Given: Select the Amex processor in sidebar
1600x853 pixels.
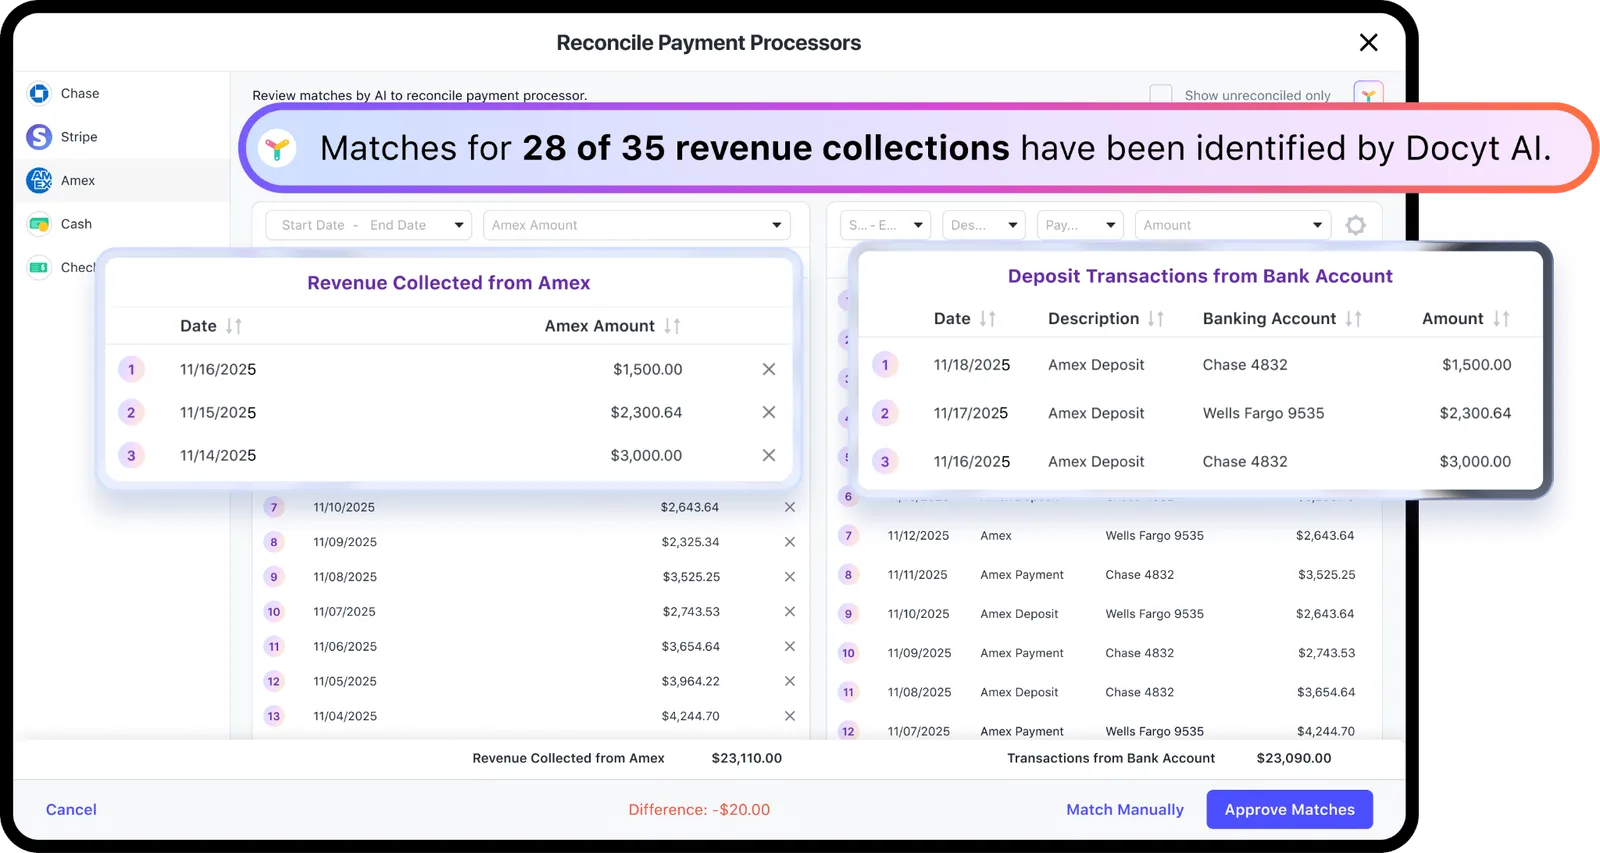Looking at the screenshot, I should (x=120, y=181).
